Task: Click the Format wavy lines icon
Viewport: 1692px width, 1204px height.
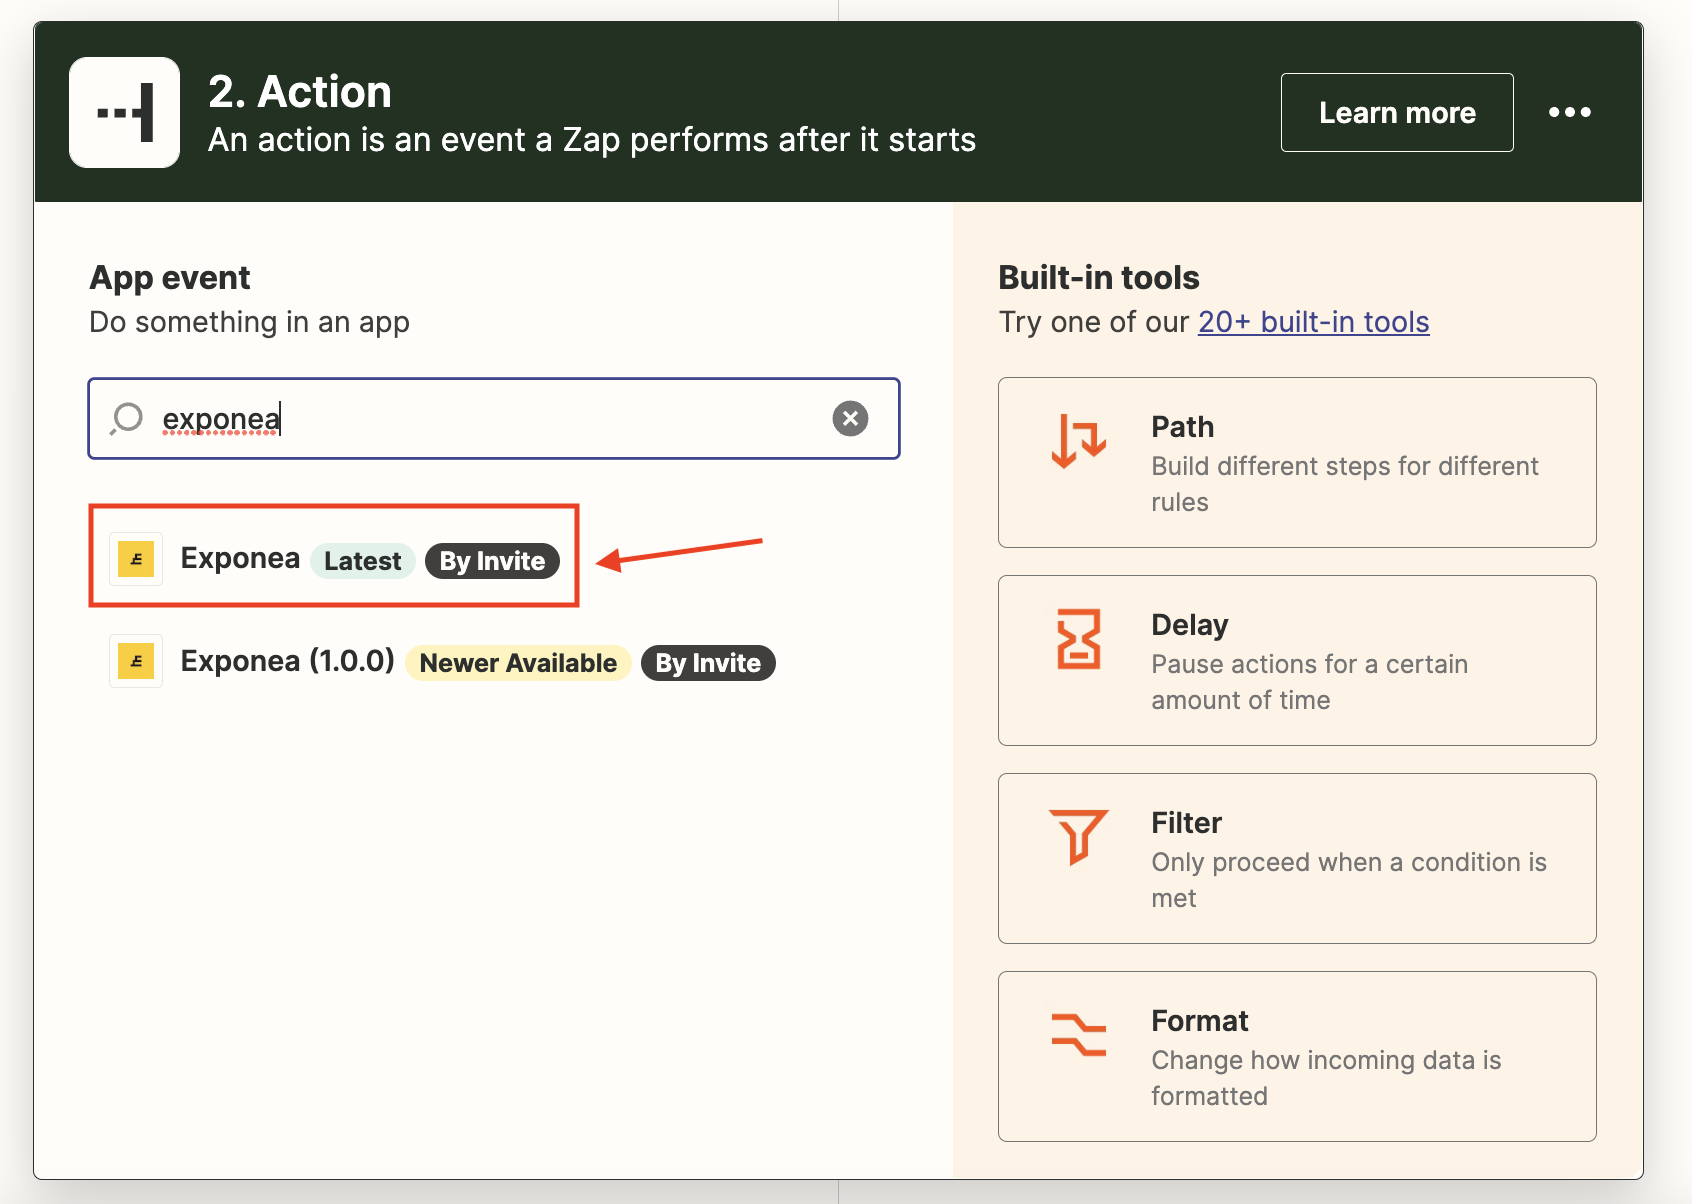Action: point(1078,1034)
